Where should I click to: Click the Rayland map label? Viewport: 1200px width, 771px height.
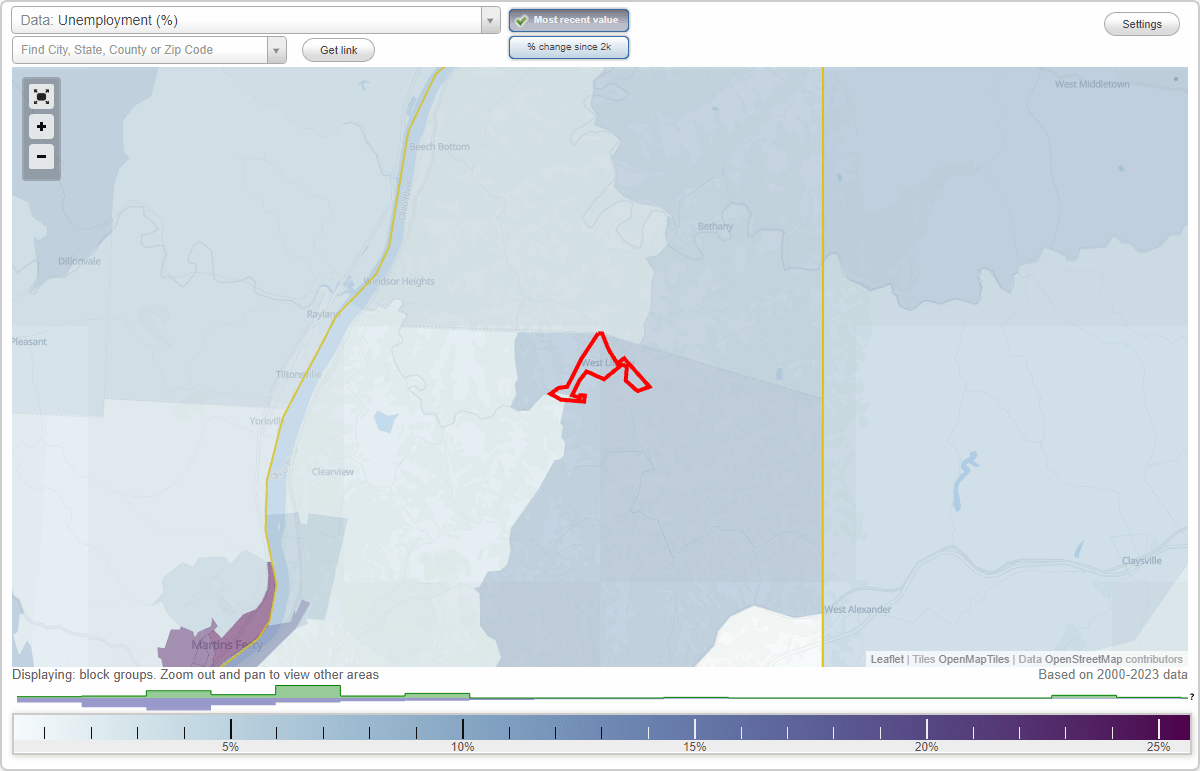pos(323,314)
